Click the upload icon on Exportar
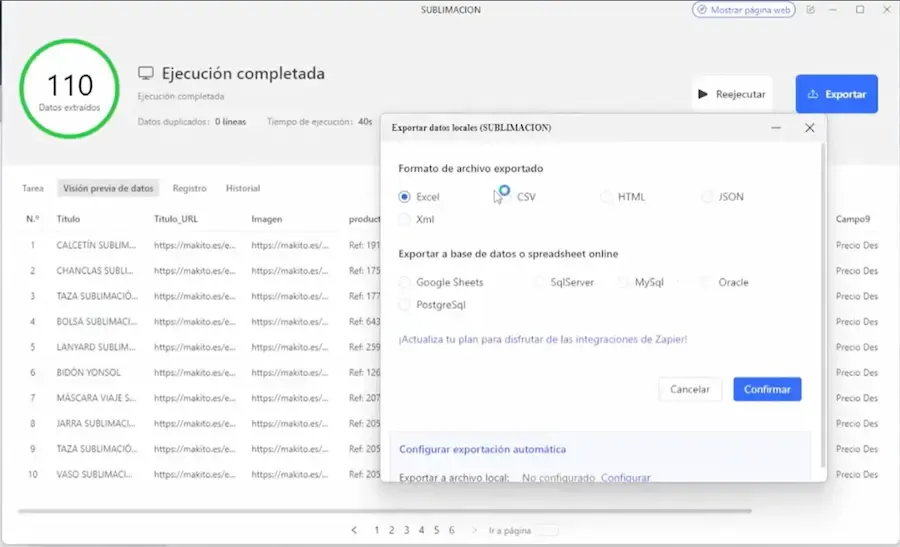900x547 pixels. 813,94
